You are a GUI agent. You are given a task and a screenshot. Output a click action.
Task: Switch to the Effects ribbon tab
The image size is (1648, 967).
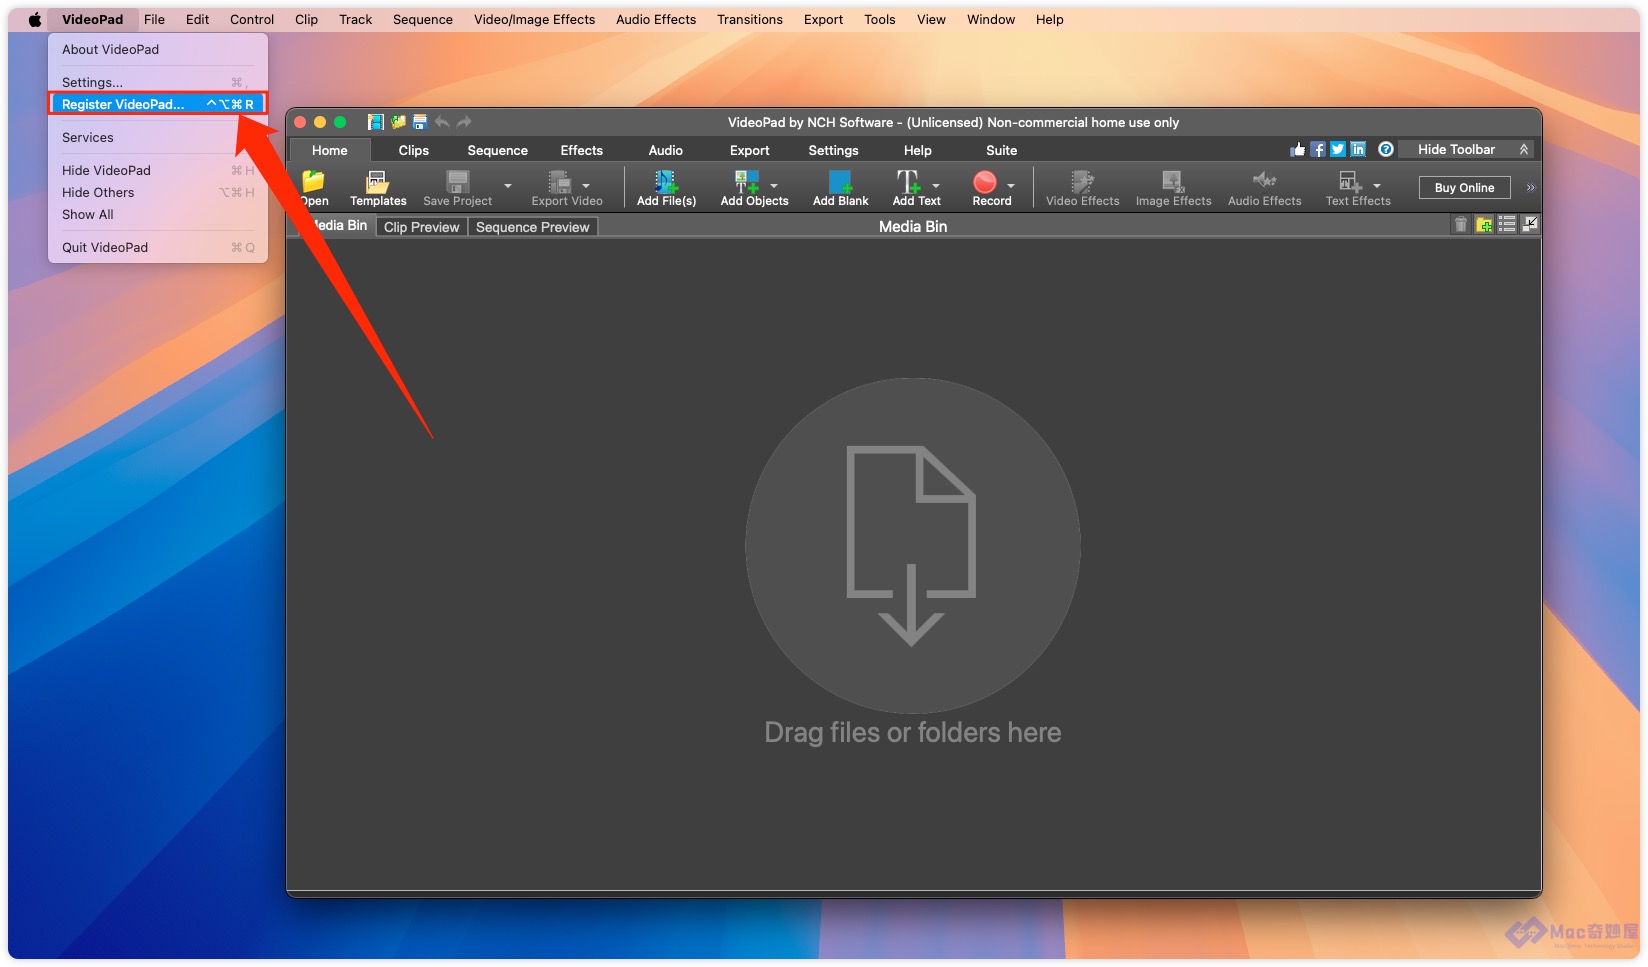pos(581,150)
